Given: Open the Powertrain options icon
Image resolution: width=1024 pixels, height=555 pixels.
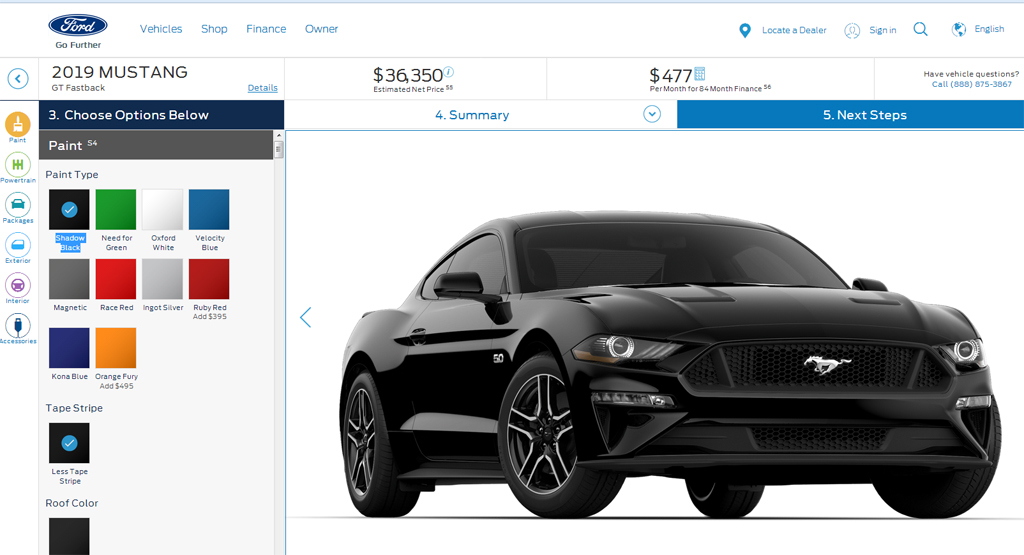Looking at the screenshot, I should [x=18, y=165].
